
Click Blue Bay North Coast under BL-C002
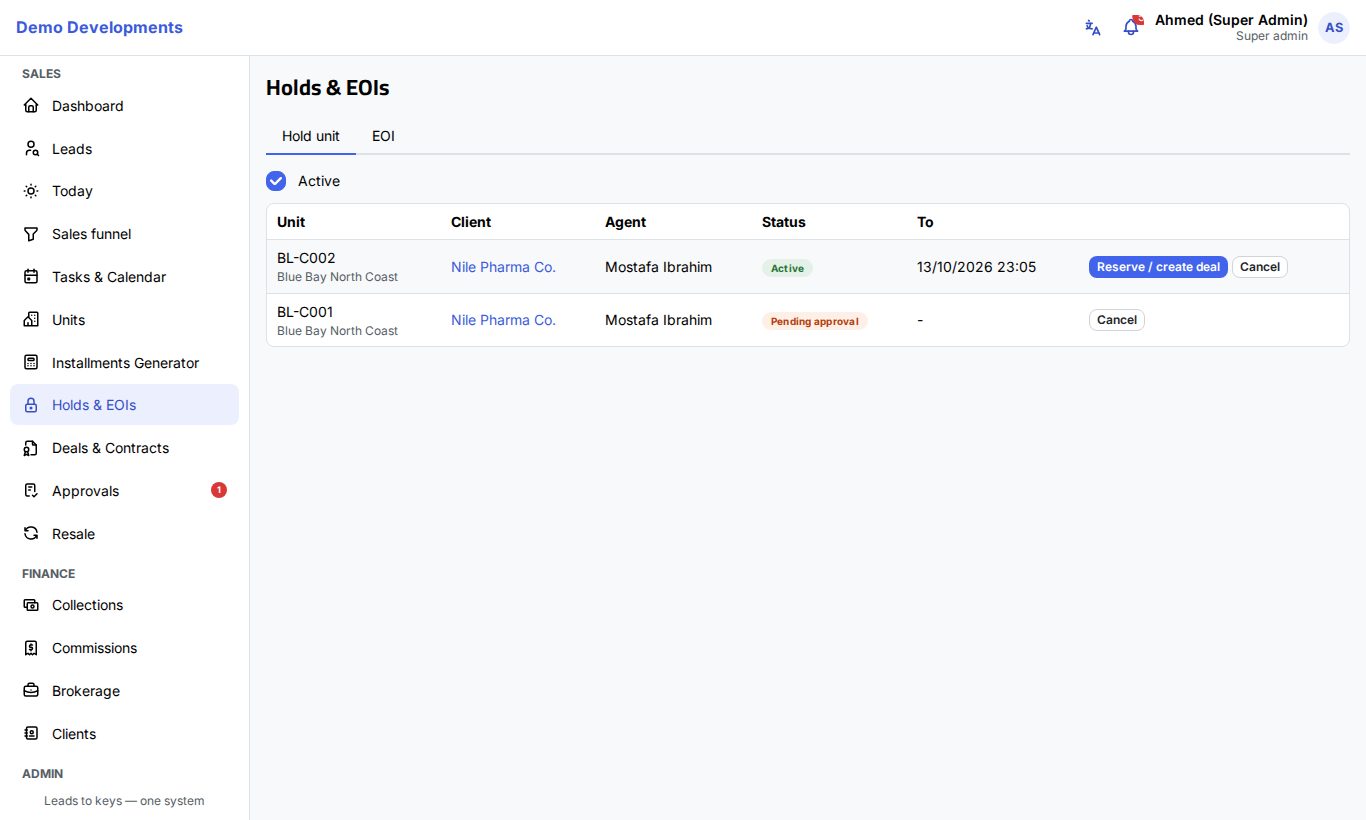[x=337, y=277]
